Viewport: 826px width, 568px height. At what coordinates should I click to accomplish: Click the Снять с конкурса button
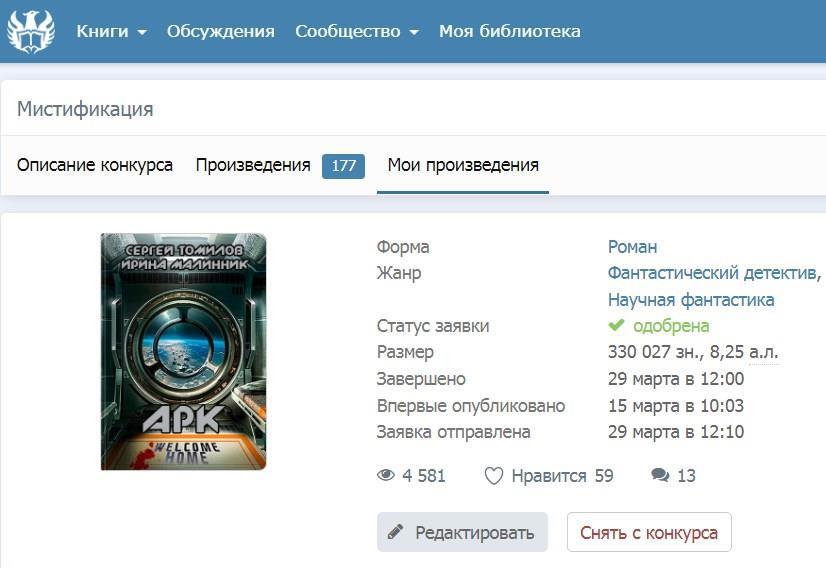coord(649,532)
